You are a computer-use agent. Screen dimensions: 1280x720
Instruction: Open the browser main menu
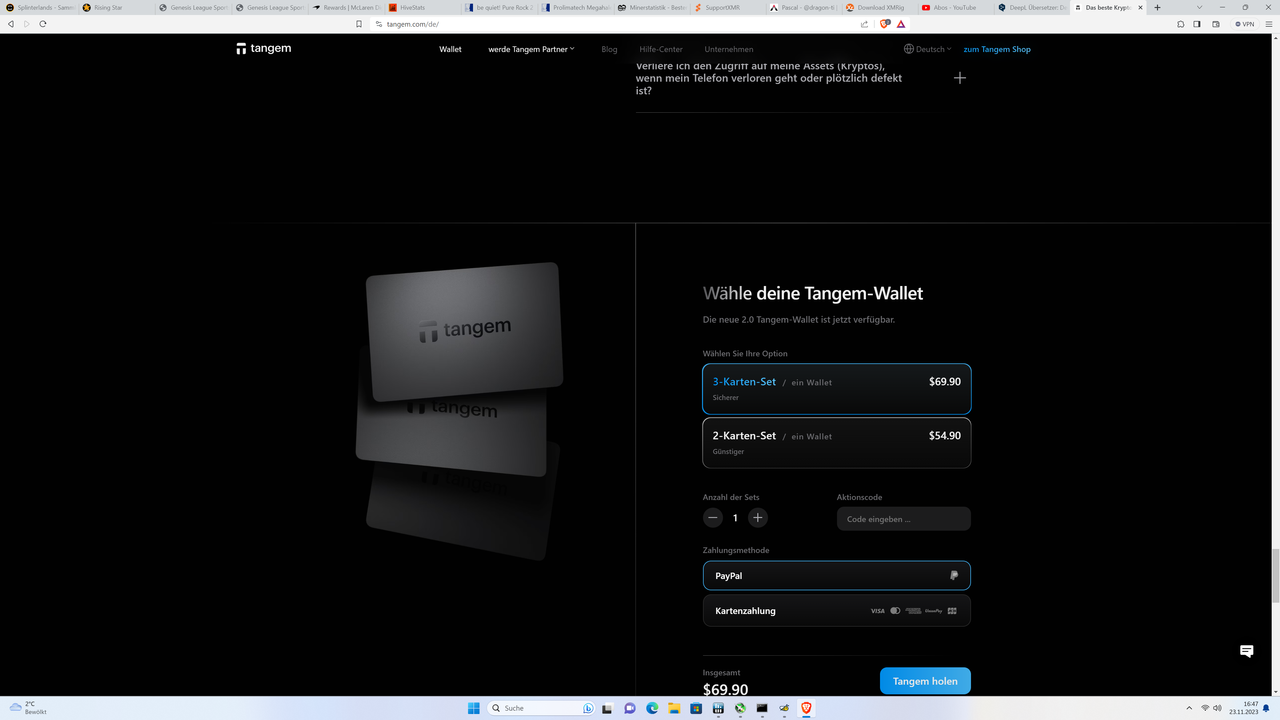(1268, 24)
